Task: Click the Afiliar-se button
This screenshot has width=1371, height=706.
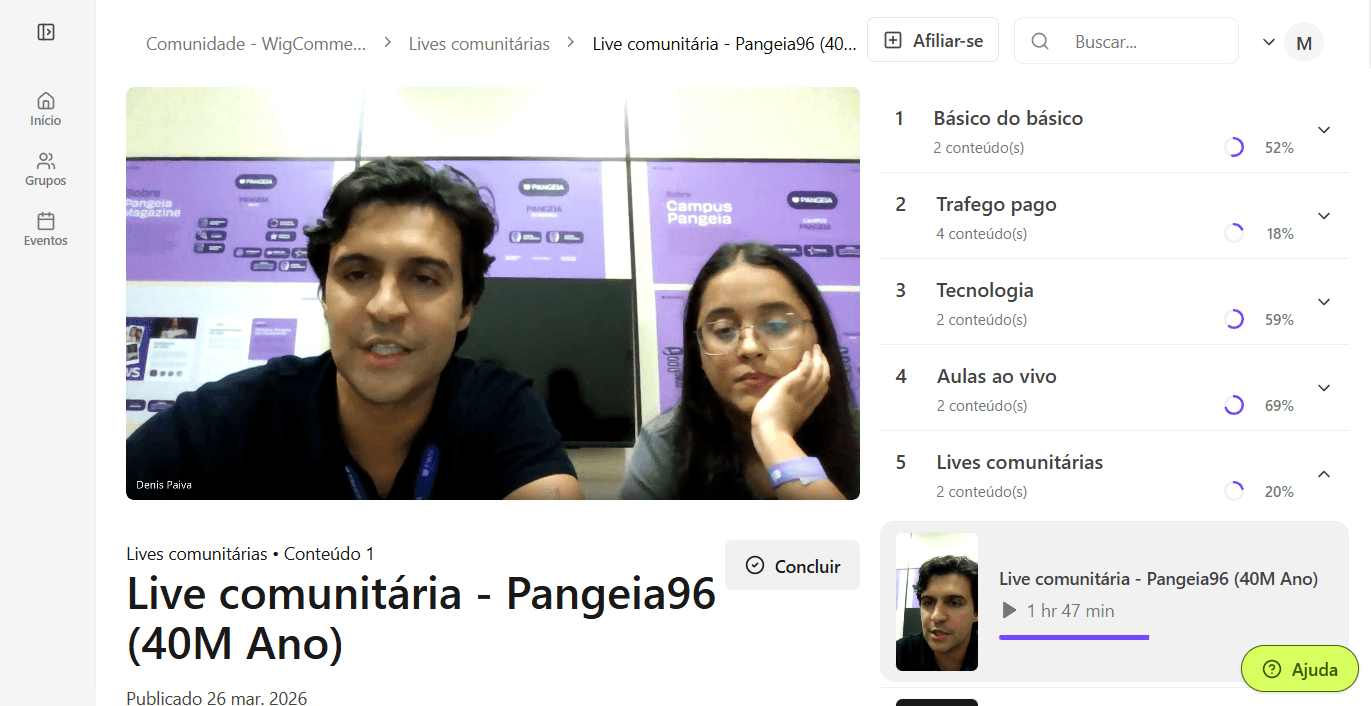Action: point(933,40)
